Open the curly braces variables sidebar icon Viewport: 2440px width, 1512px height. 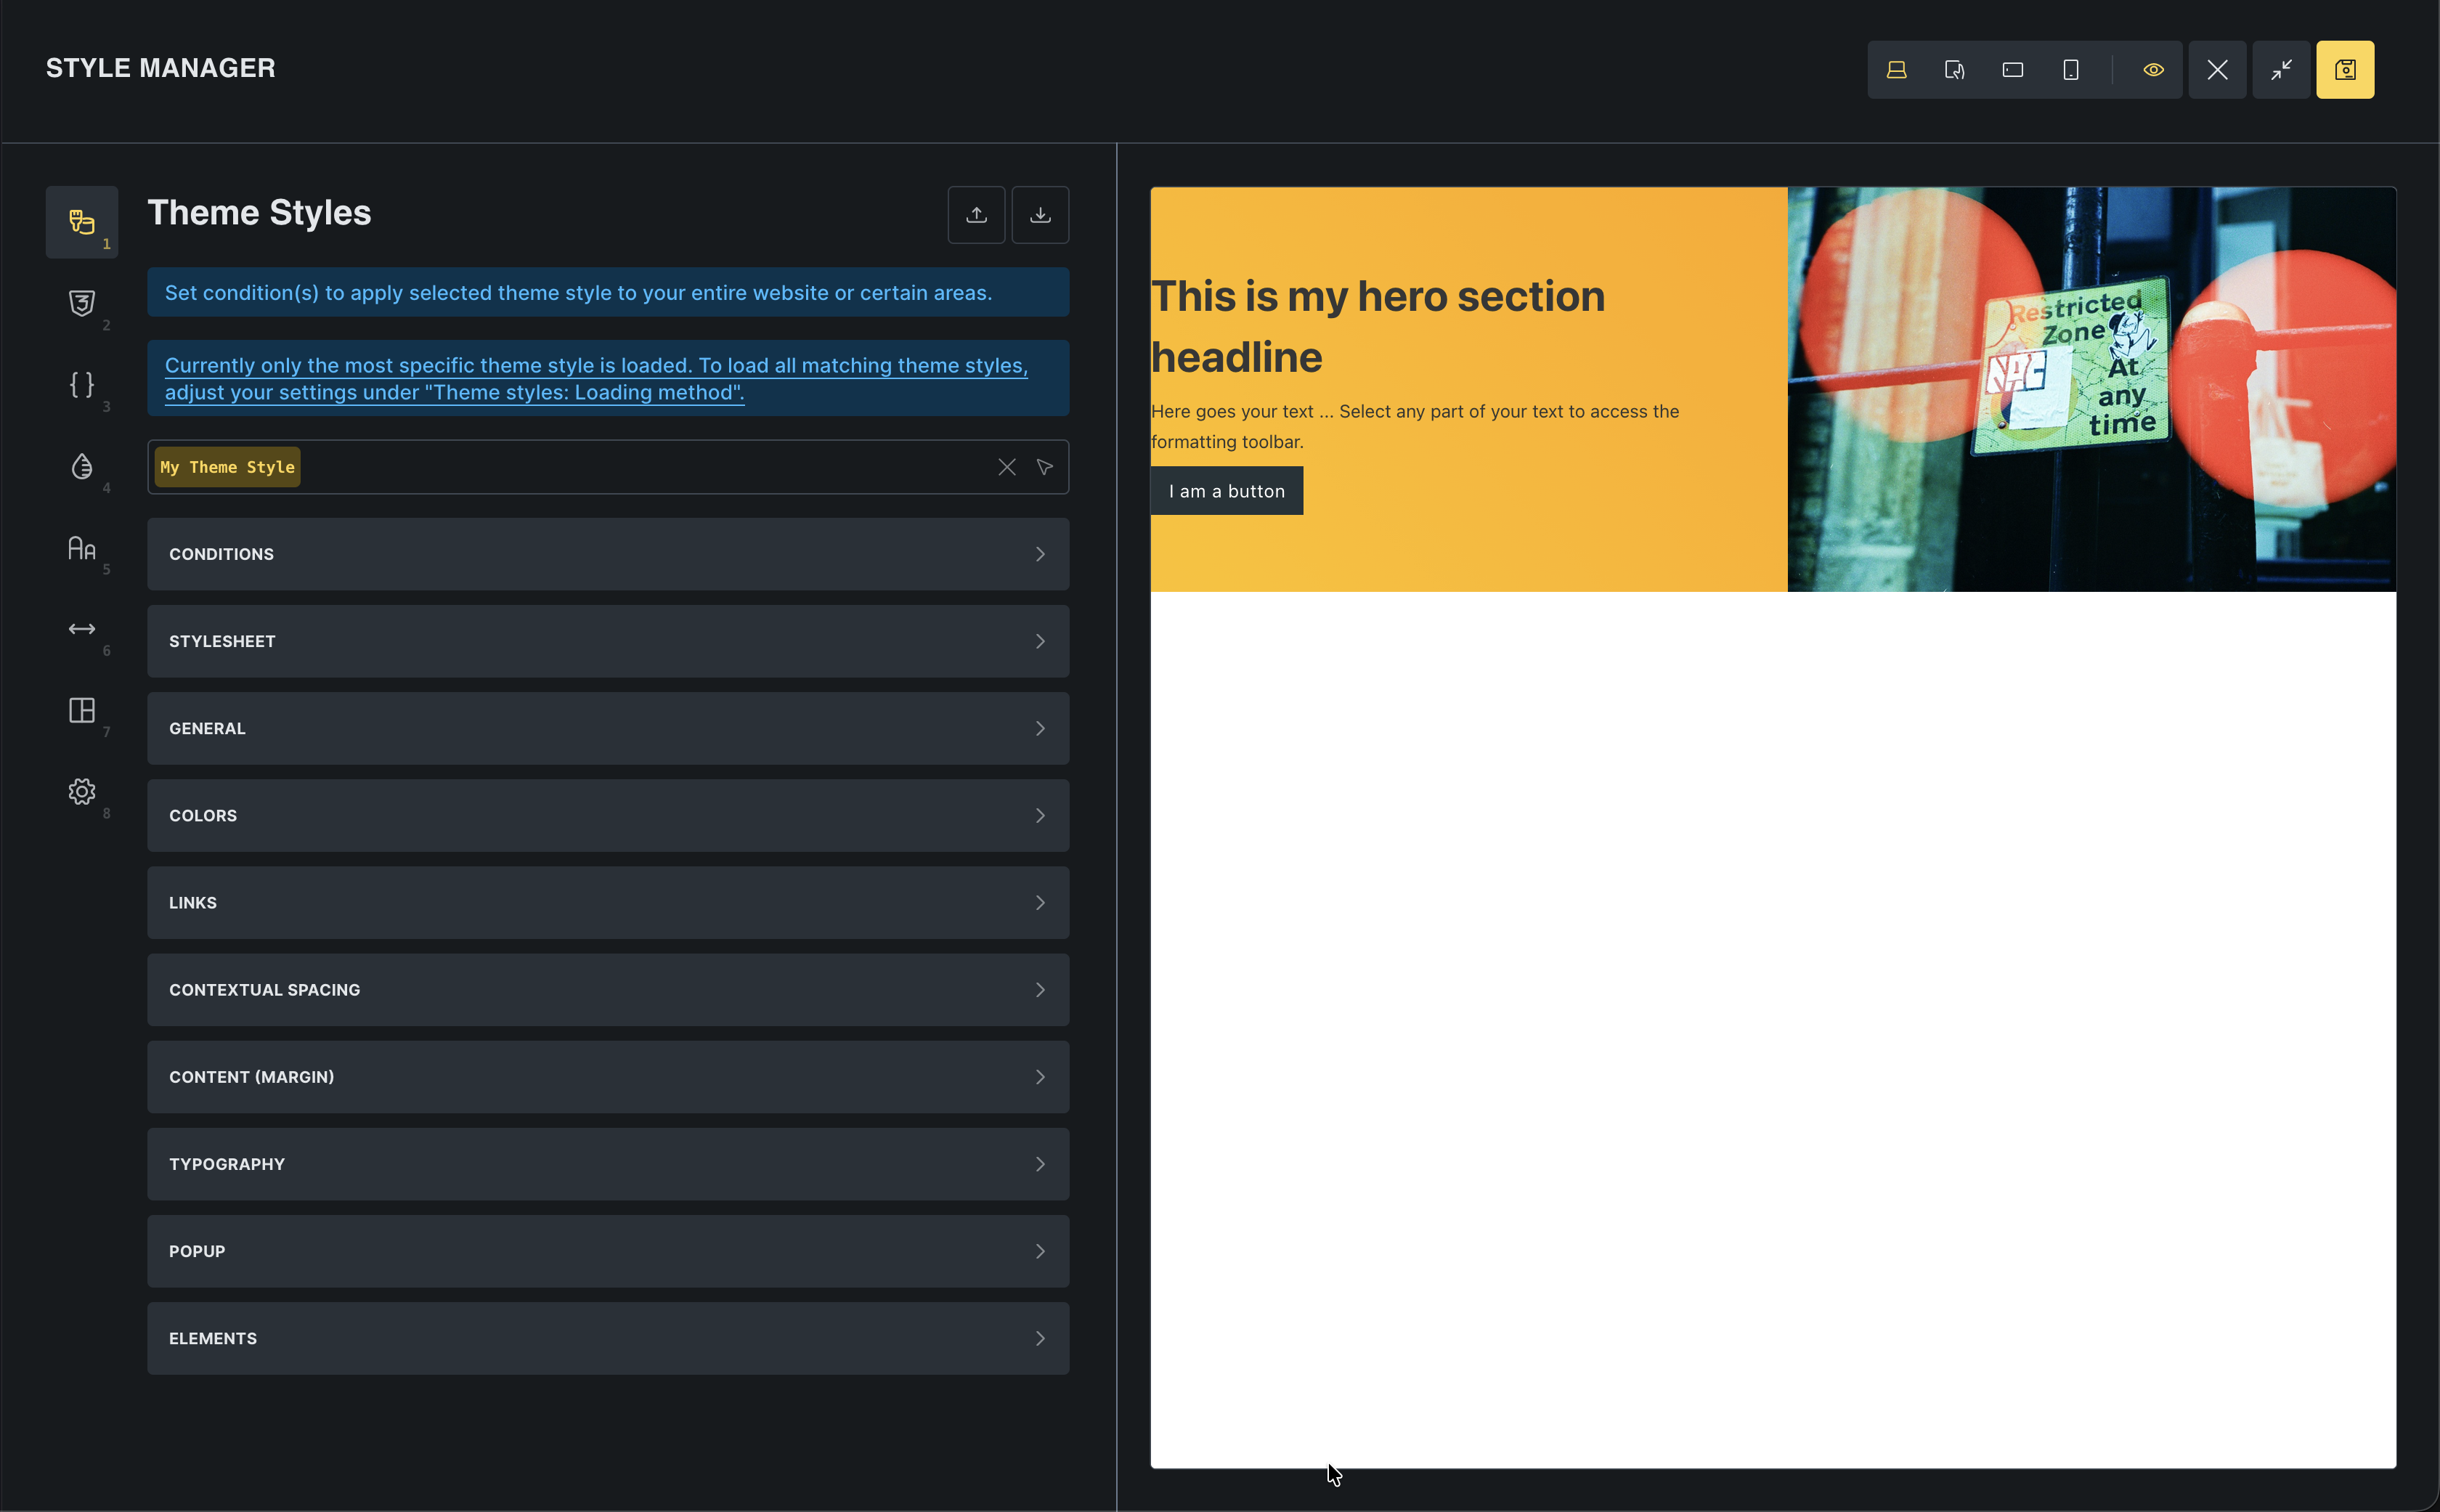81,385
